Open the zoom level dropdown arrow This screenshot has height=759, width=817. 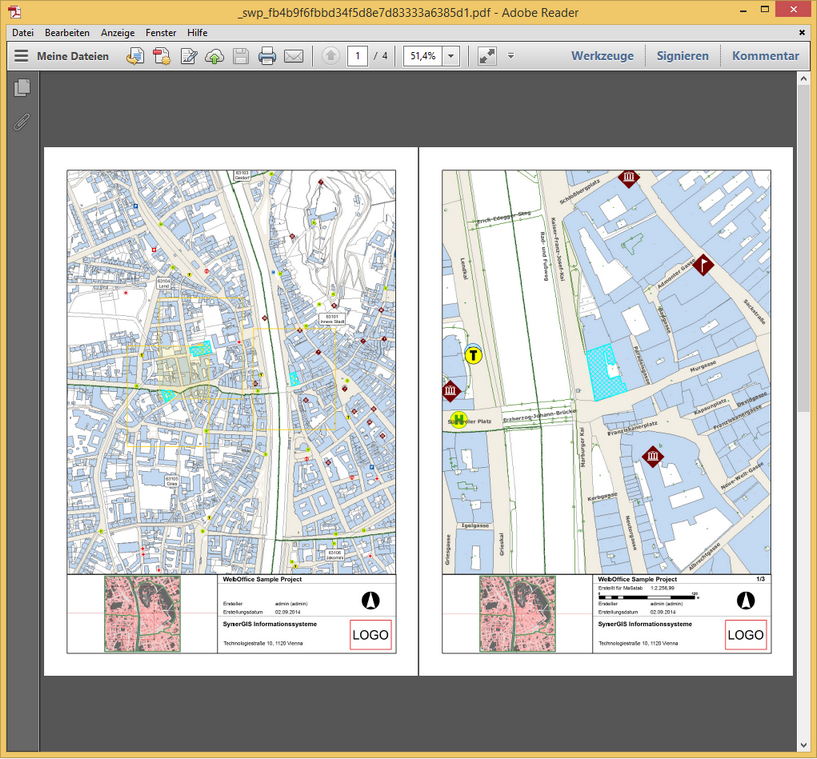click(451, 56)
